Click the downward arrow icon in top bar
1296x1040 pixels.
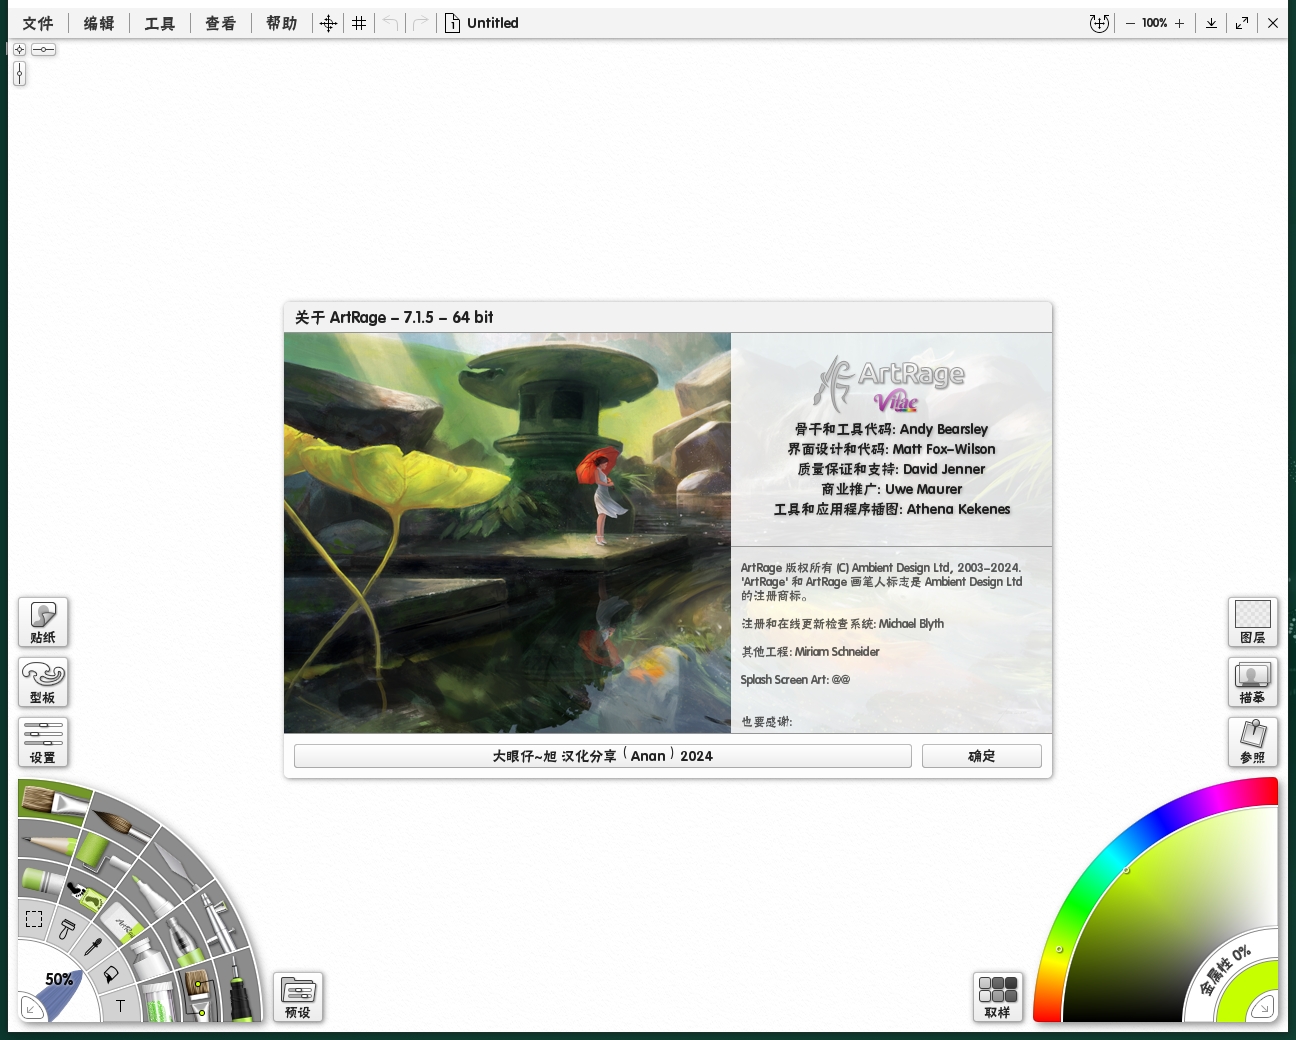point(1211,23)
